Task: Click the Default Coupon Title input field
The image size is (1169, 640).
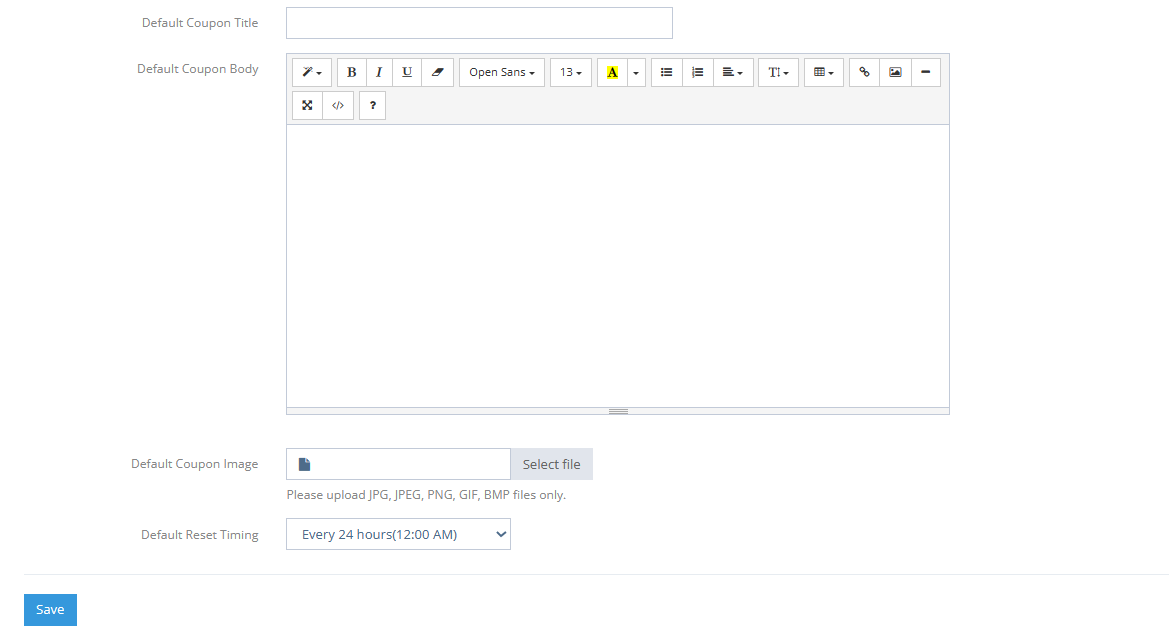Action: tap(479, 23)
